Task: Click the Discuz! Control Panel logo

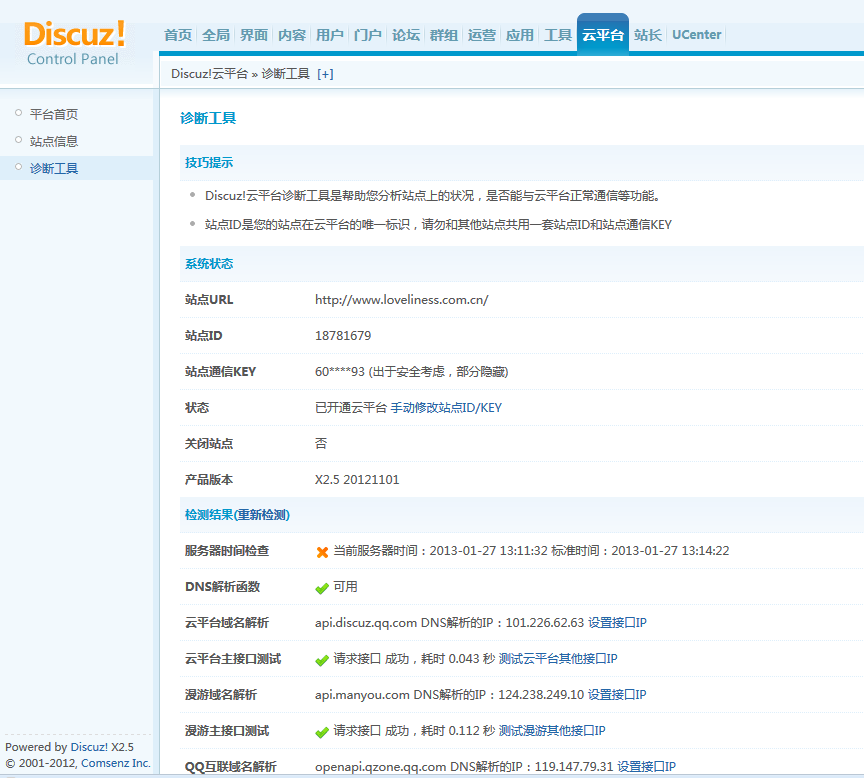Action: tap(74, 42)
